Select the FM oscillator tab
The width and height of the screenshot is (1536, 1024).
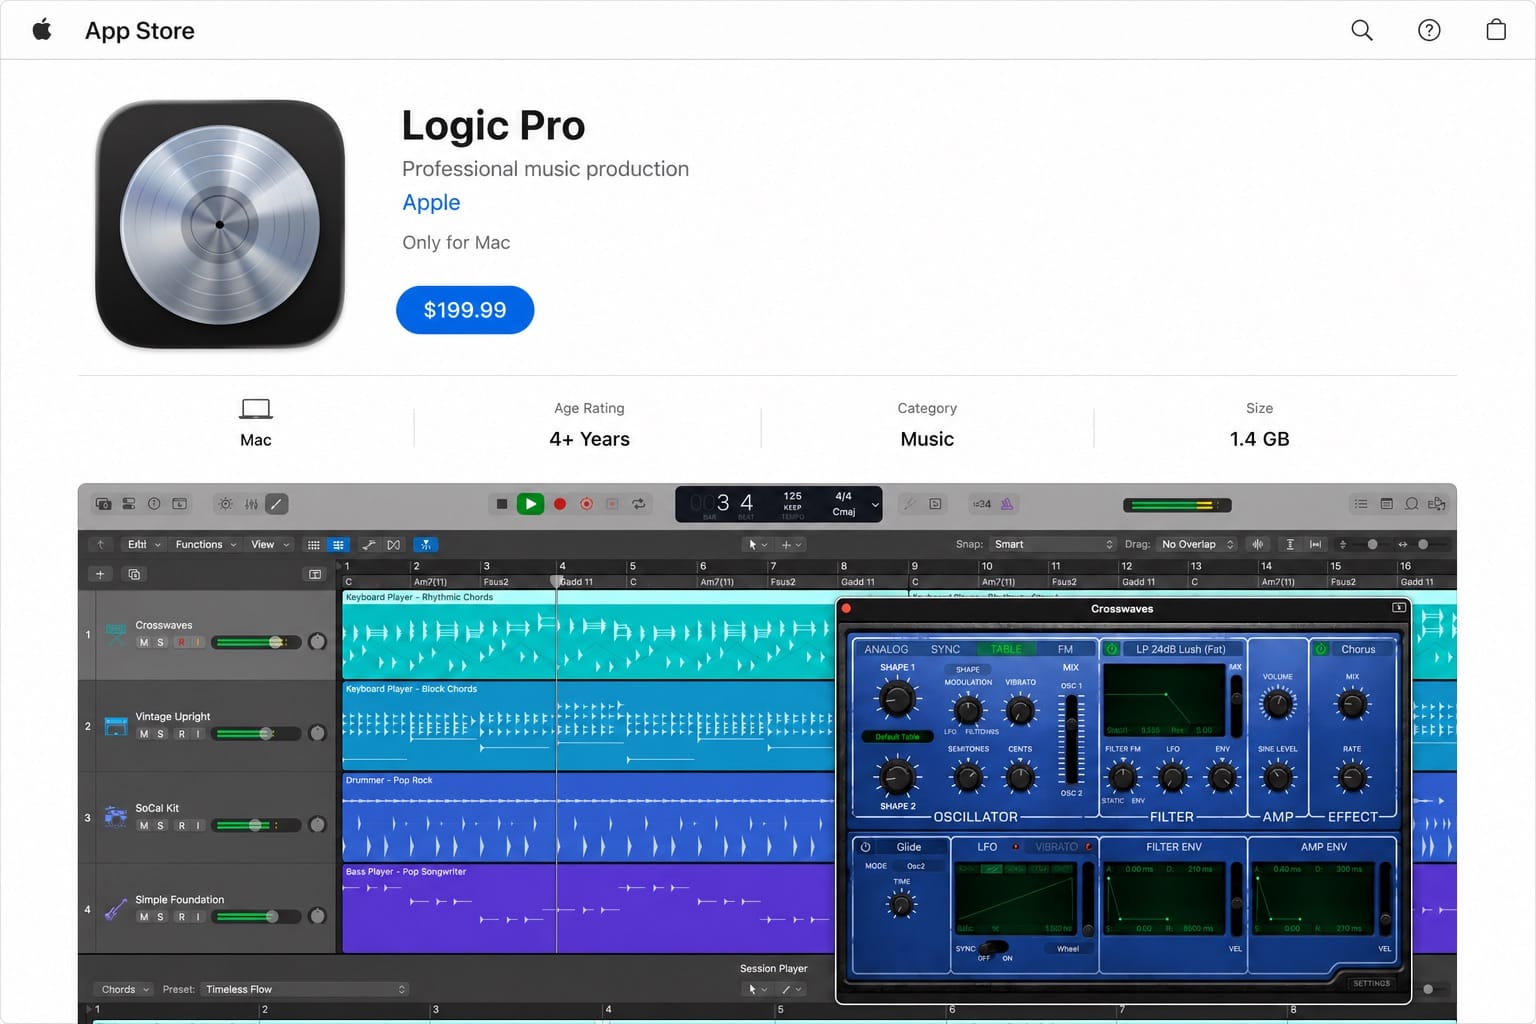point(1065,649)
